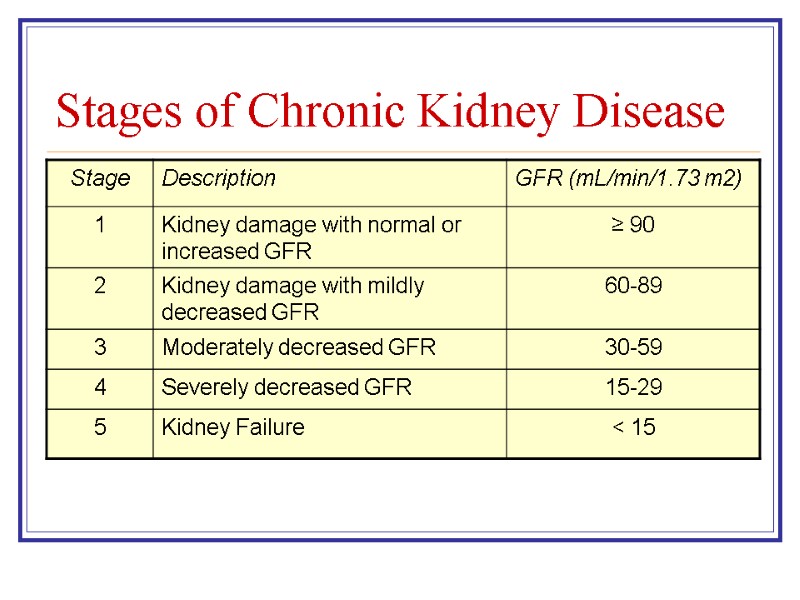Image resolution: width=800 pixels, height=600 pixels.
Task: Select the Description column header
Action: tap(219, 179)
